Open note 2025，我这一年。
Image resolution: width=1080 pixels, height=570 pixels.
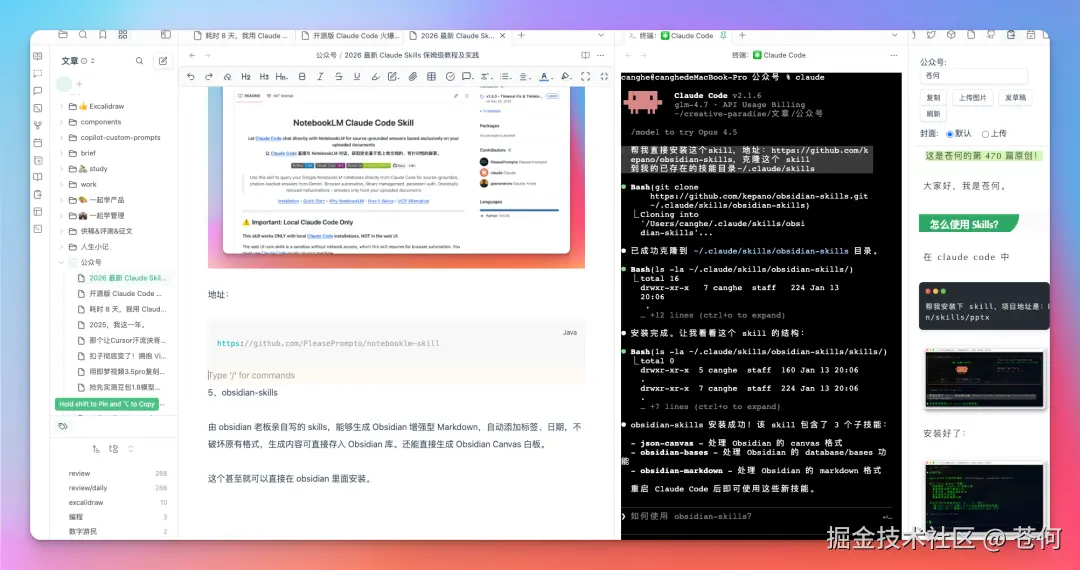pyautogui.click(x=117, y=325)
